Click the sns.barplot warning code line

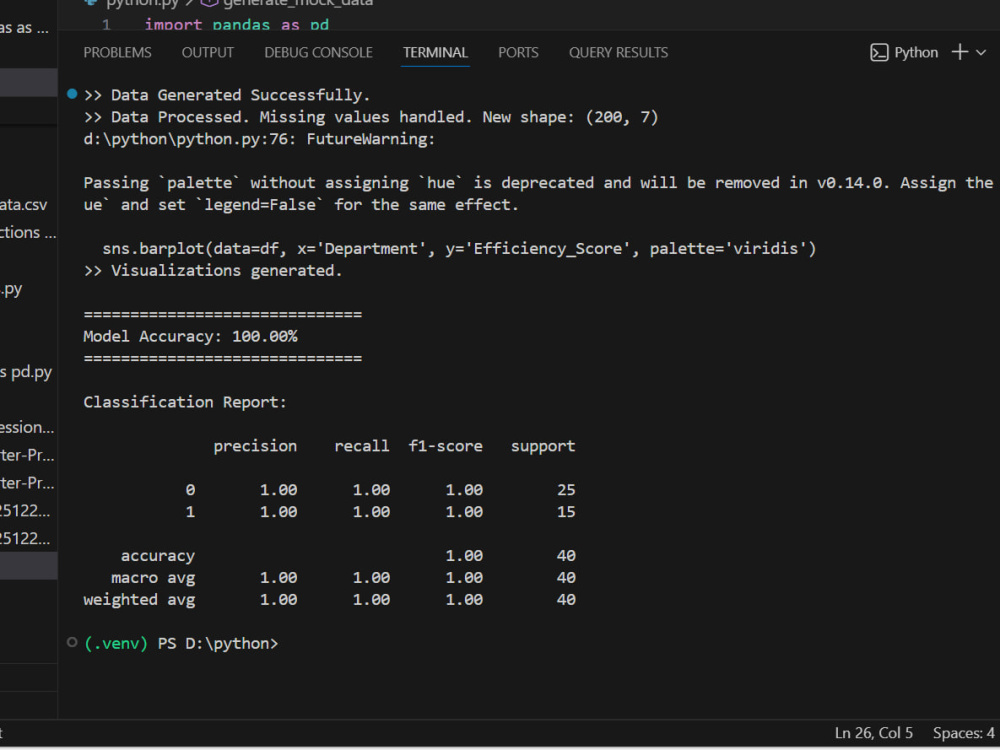459,249
